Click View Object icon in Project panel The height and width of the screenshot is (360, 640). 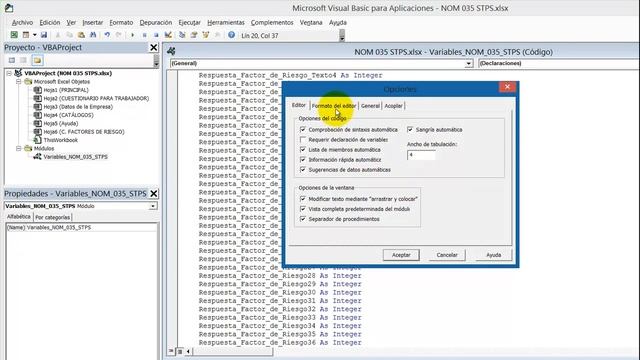(x=24, y=60)
